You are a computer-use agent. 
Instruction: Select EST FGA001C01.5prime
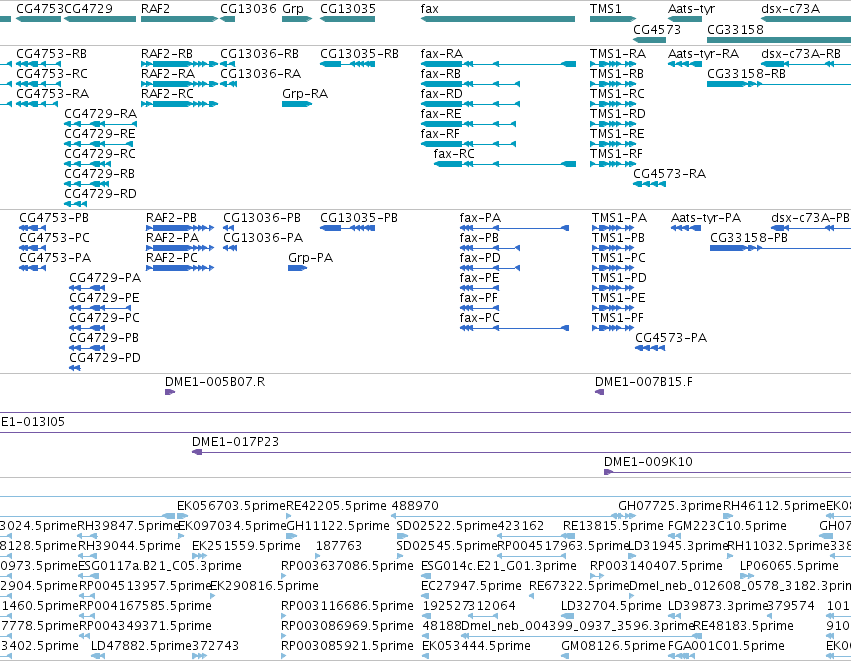[726, 646]
